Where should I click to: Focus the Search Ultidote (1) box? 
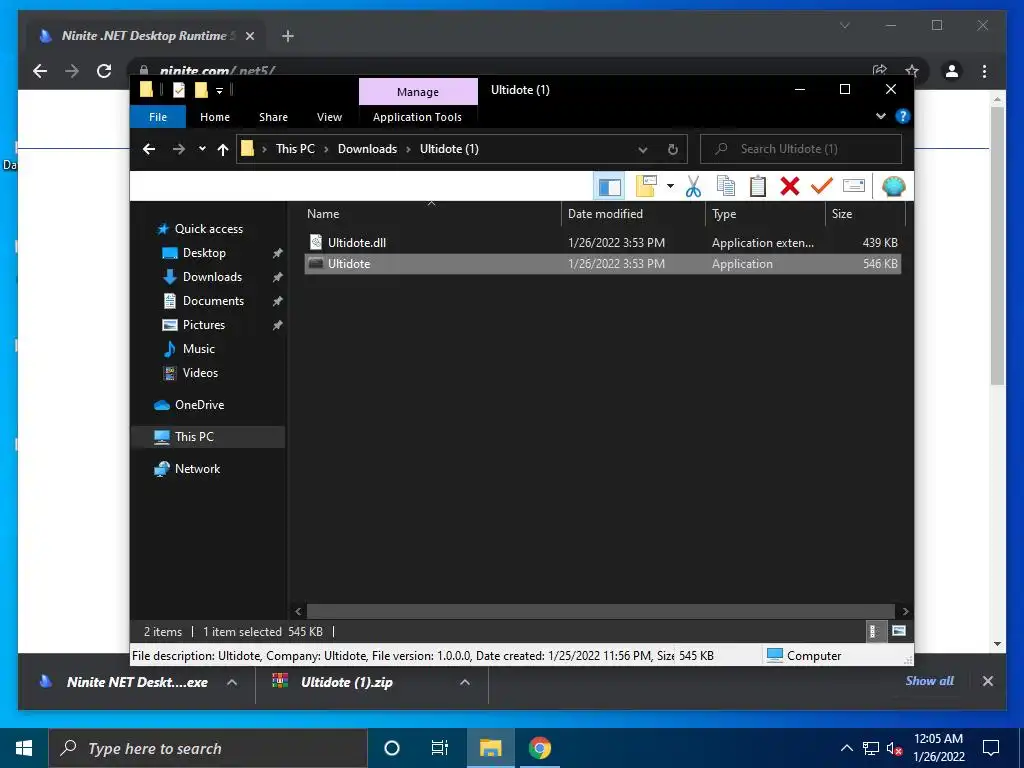[801, 149]
